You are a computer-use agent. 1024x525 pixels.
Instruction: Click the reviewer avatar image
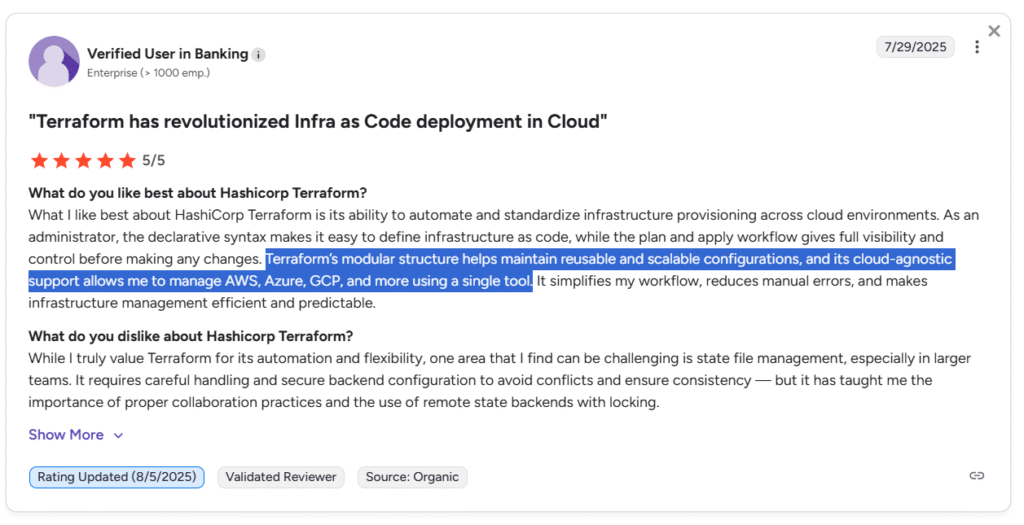click(x=54, y=61)
